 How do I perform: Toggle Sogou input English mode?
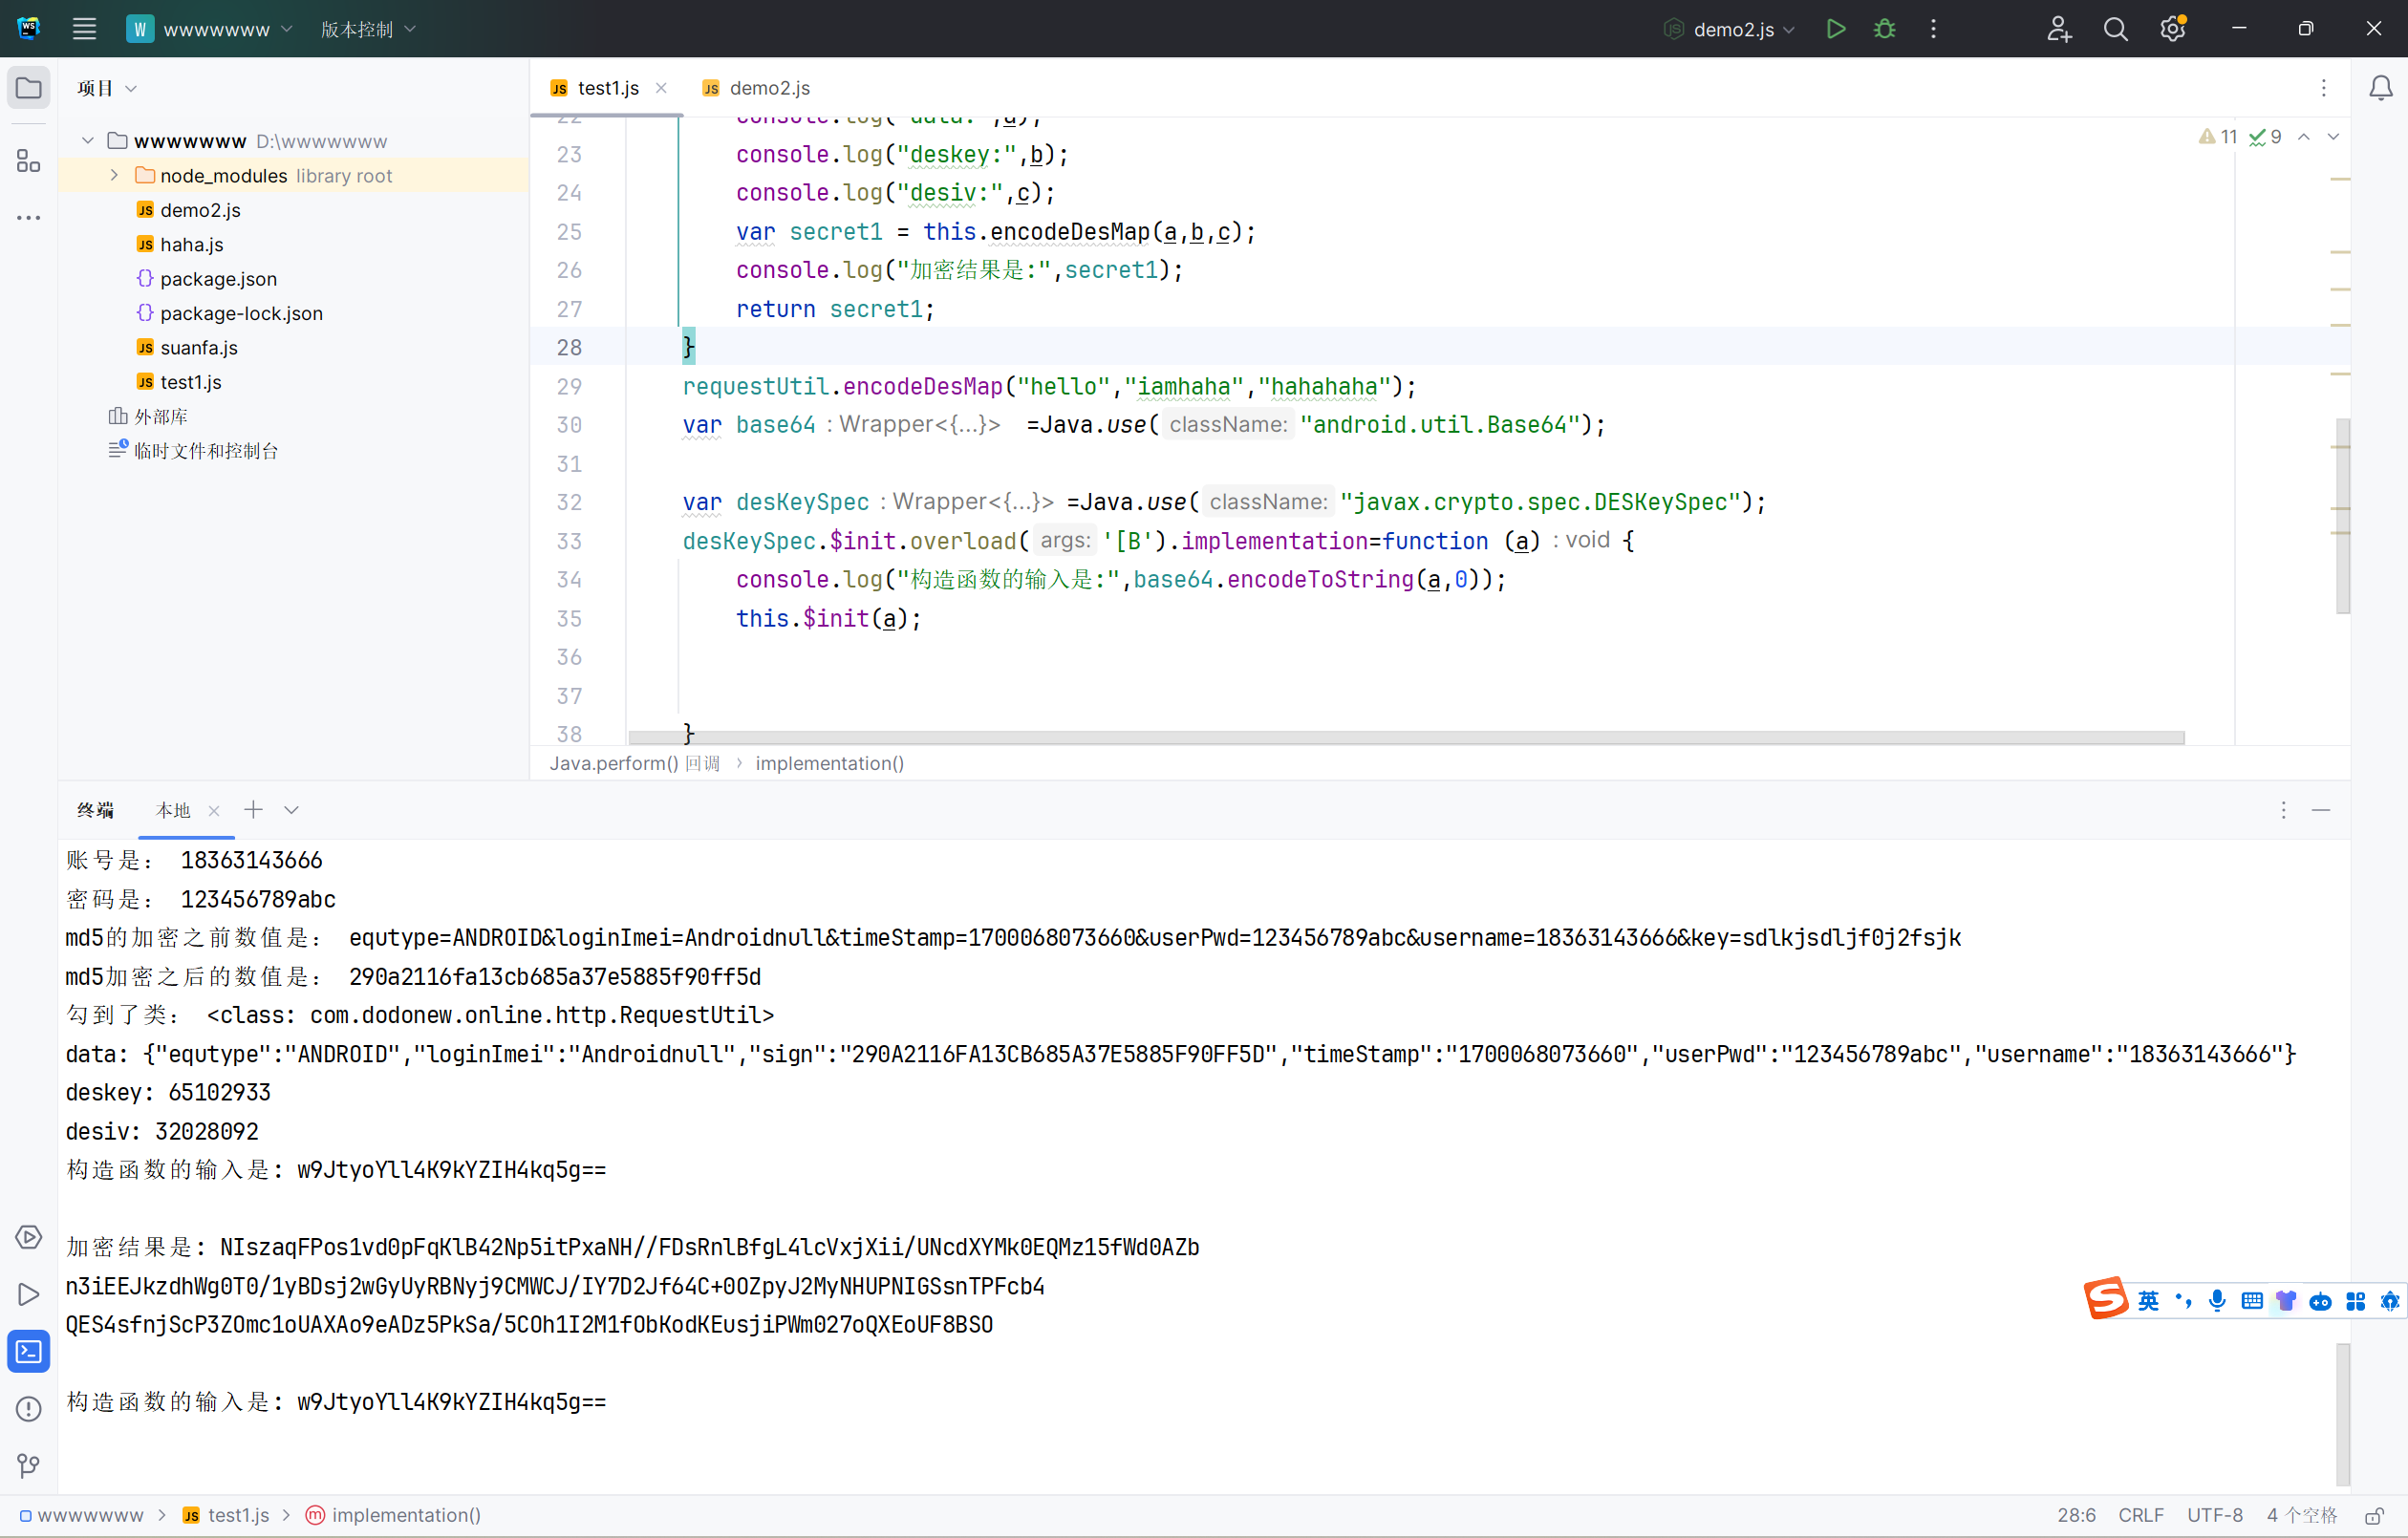[x=2147, y=1300]
